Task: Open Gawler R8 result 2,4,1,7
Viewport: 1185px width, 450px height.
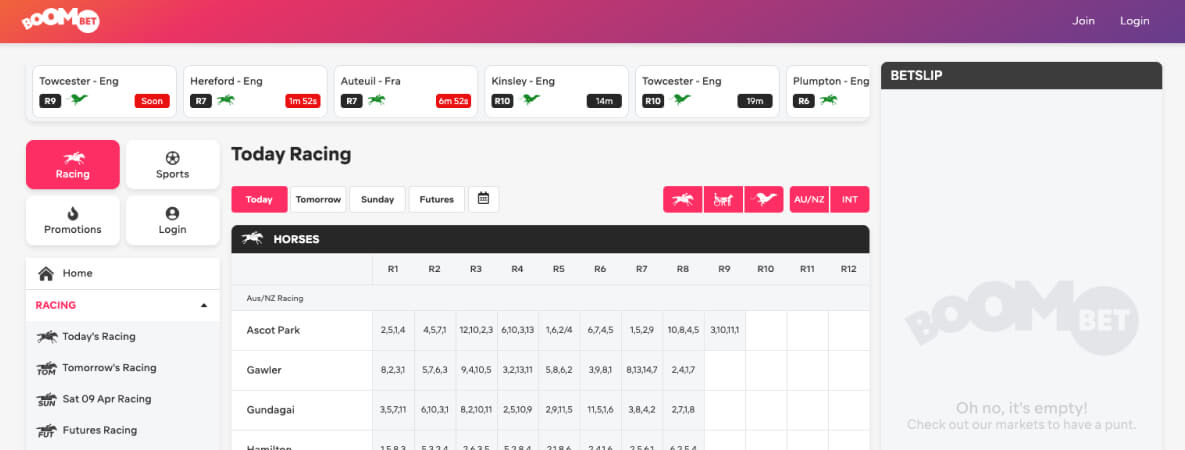Action: click(x=683, y=370)
